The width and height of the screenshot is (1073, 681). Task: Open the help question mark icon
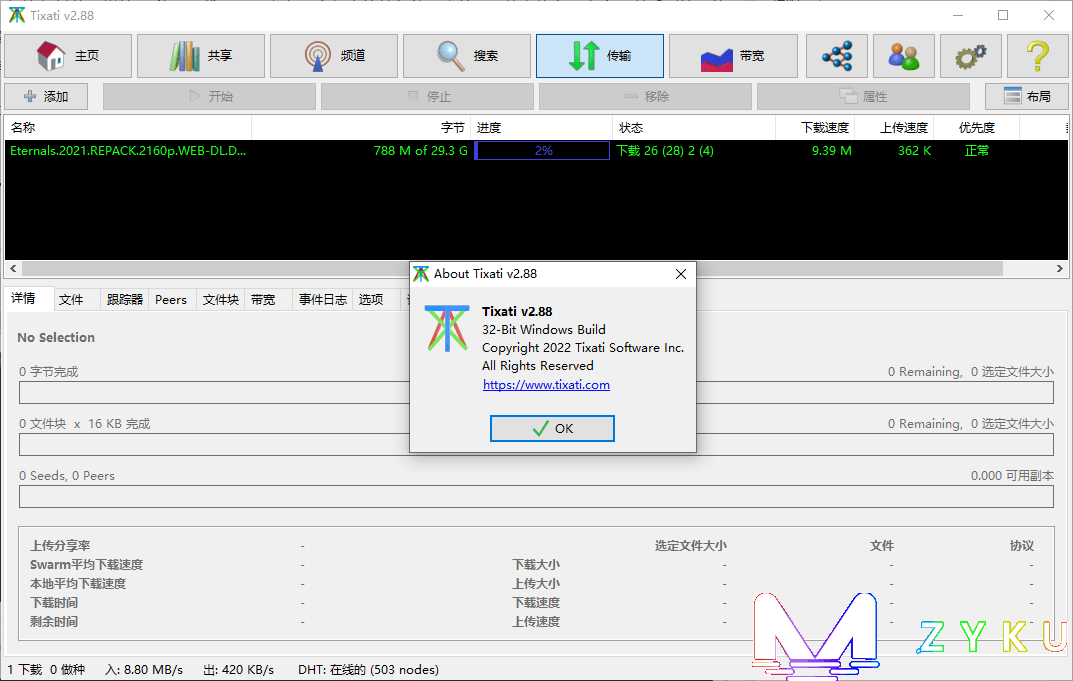[1037, 55]
